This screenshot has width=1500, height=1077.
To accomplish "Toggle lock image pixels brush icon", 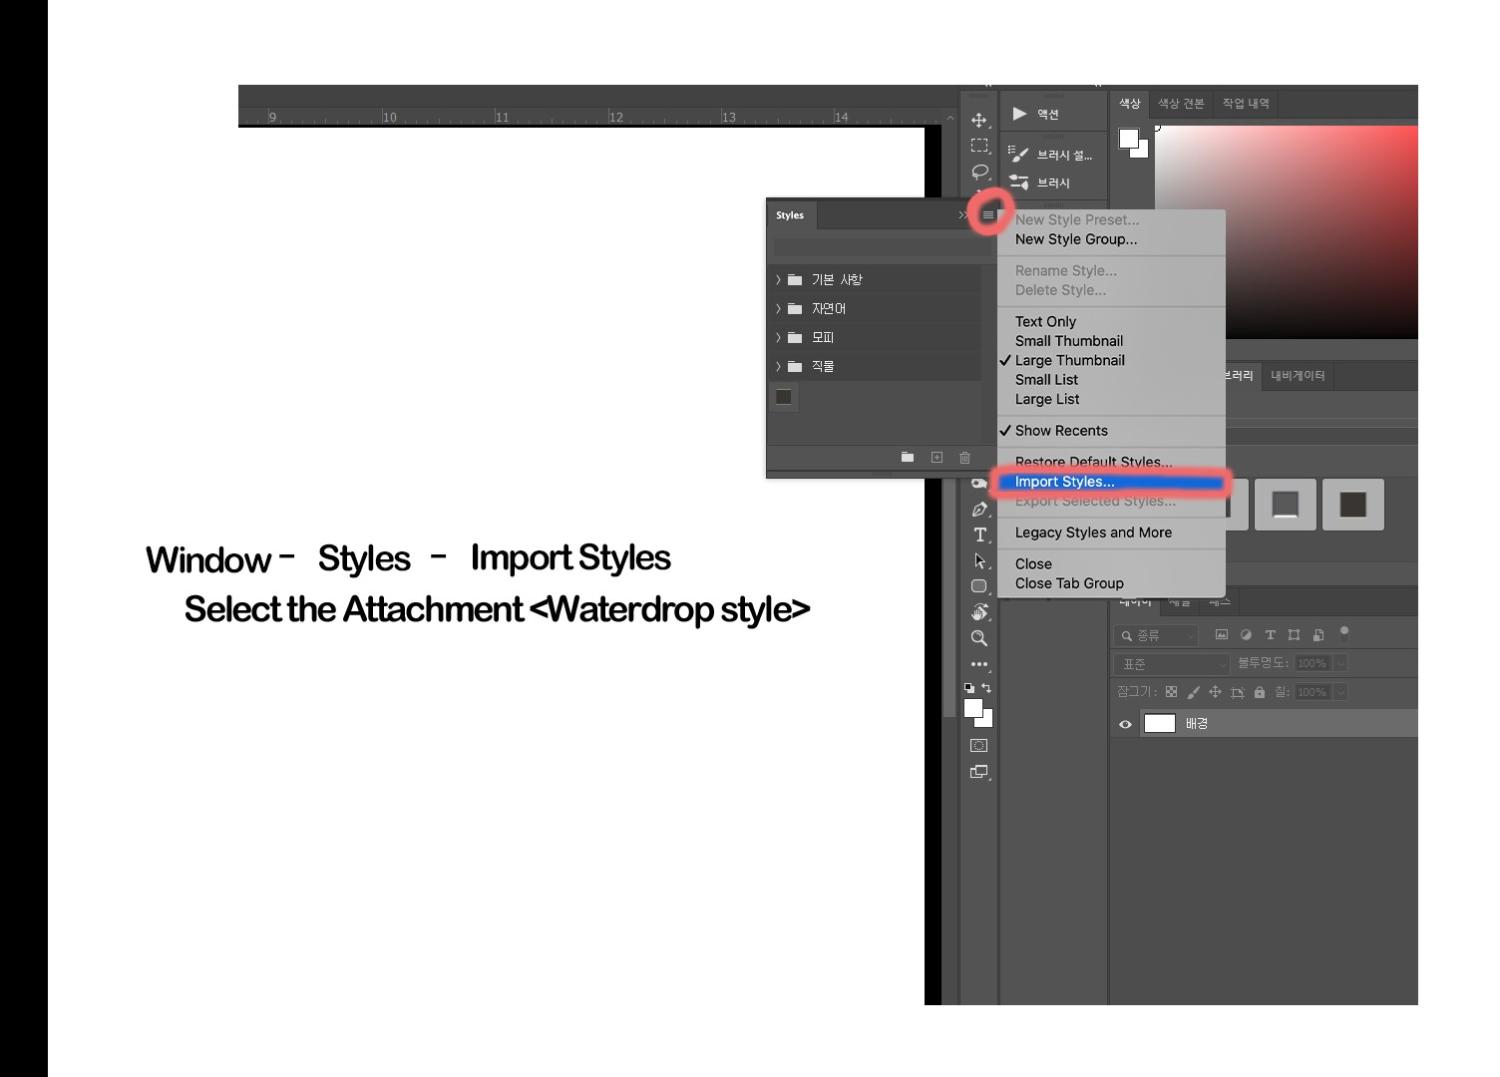I will pyautogui.click(x=1193, y=692).
